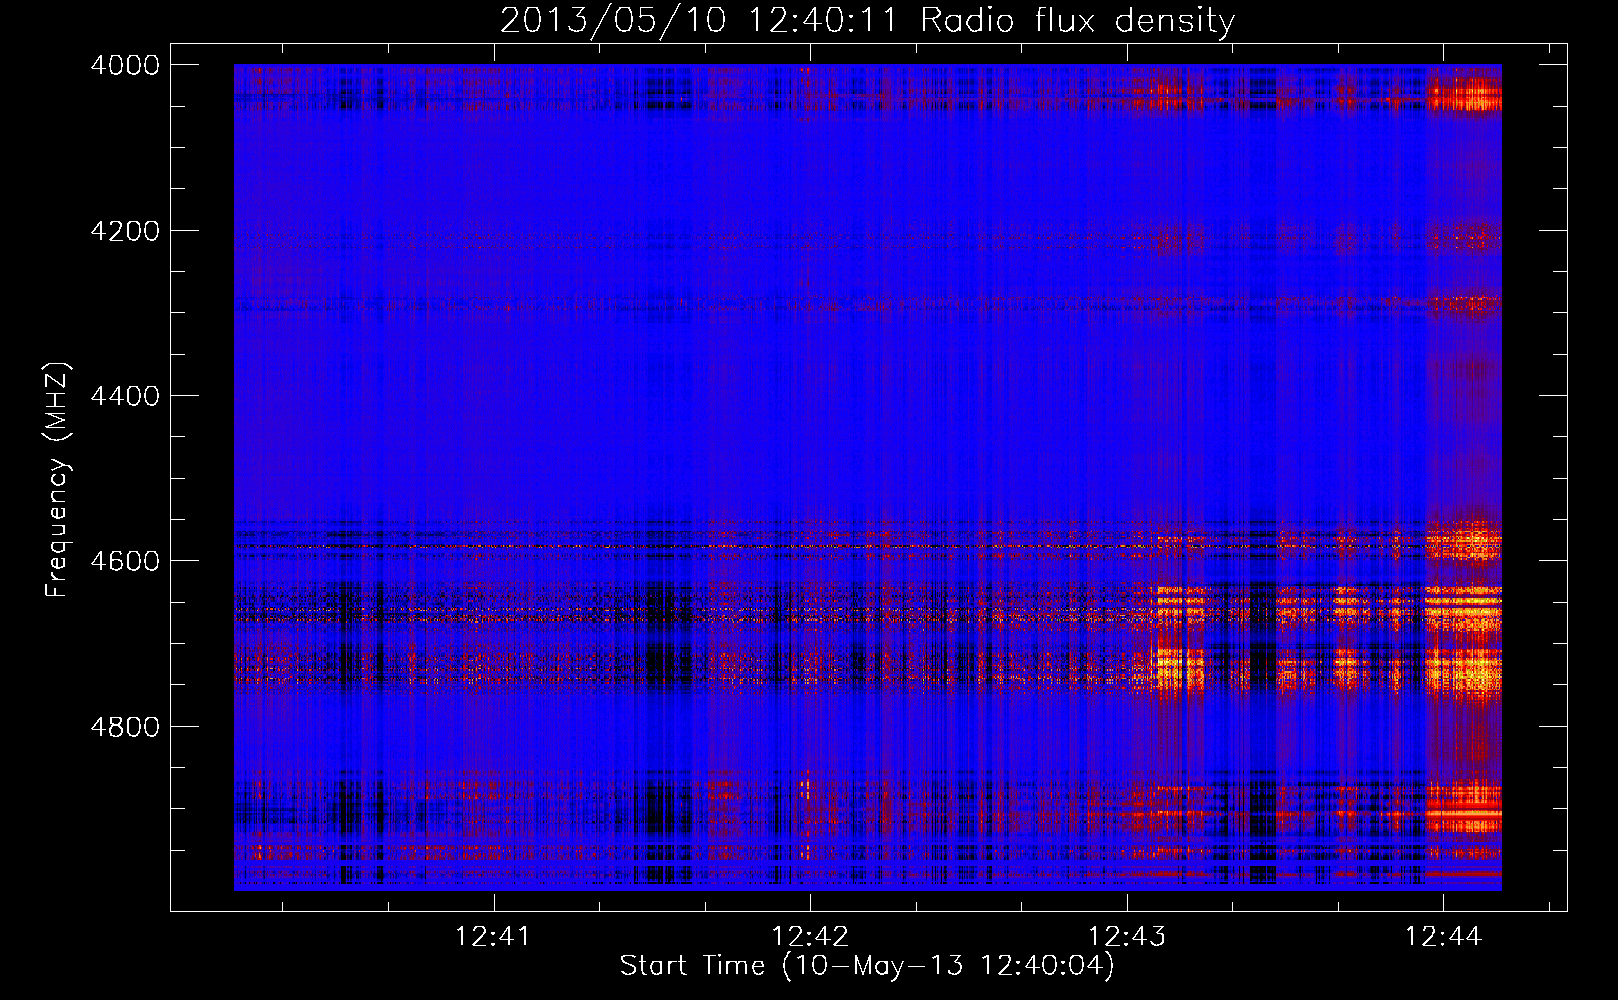Click the 4400 frequency tick label

[x=125, y=396]
